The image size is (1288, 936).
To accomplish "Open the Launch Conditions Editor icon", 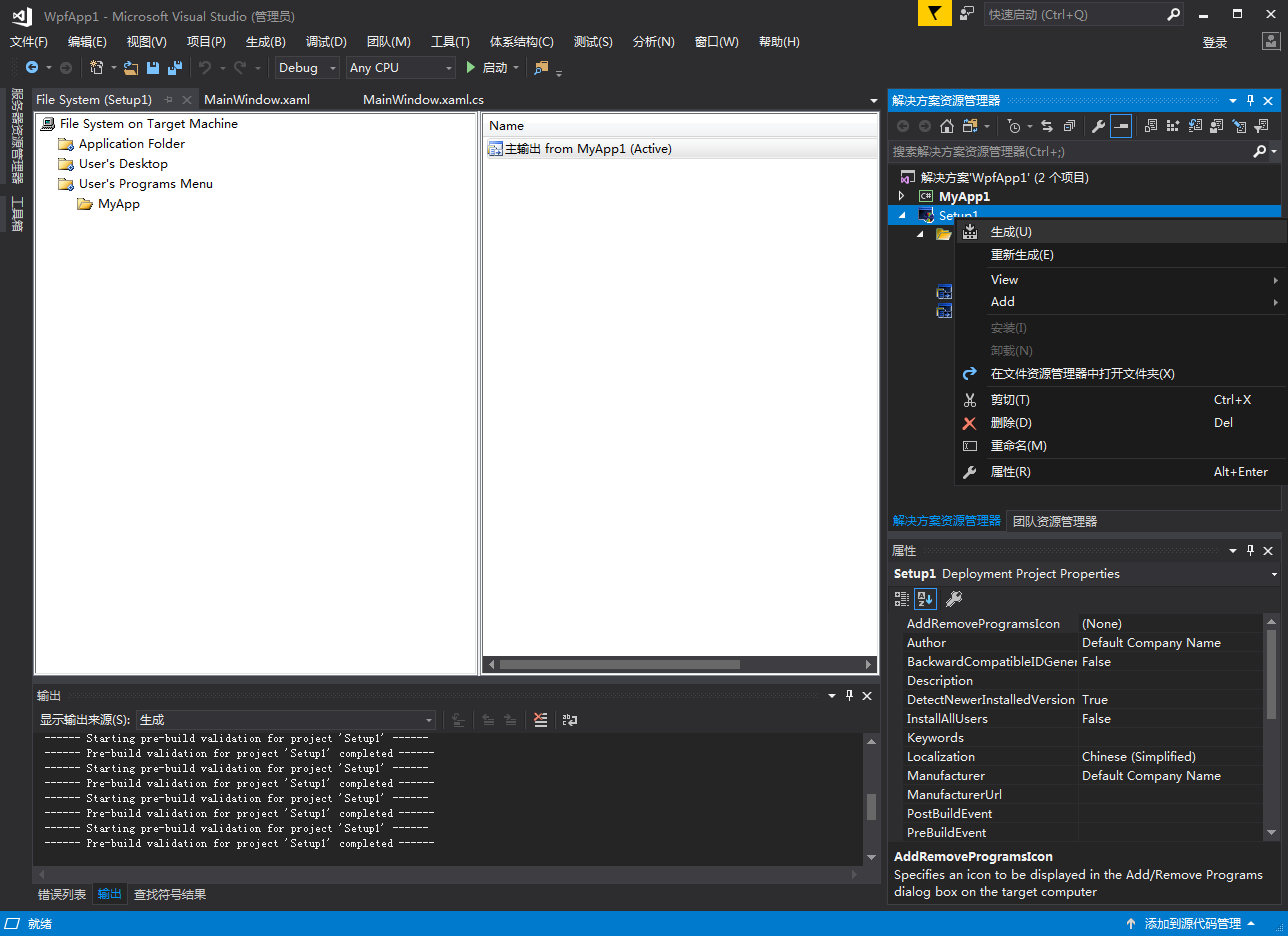I will coord(1262,126).
